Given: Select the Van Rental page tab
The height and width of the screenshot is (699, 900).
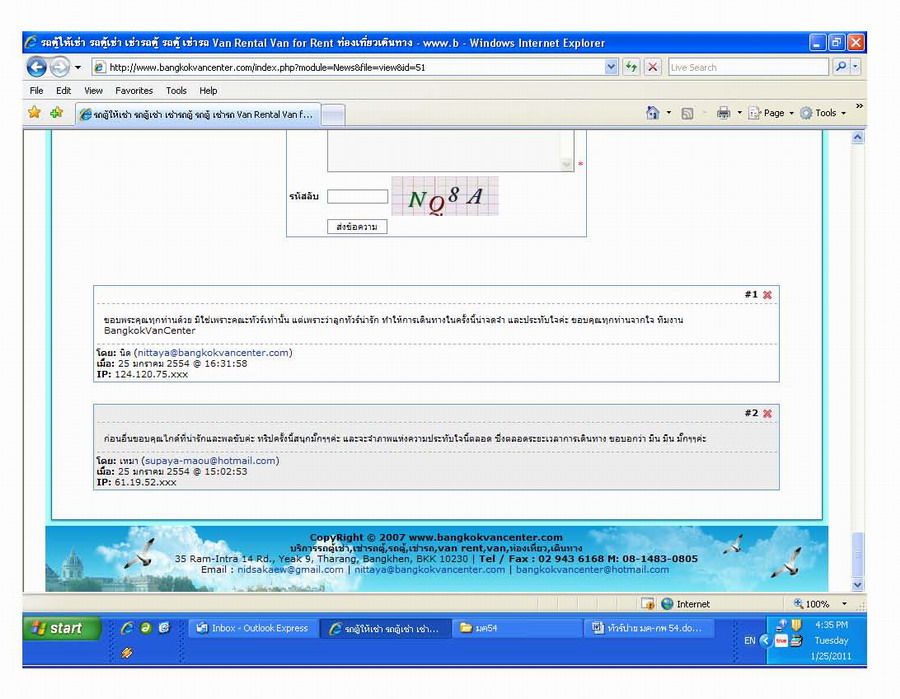Looking at the screenshot, I should point(199,114).
